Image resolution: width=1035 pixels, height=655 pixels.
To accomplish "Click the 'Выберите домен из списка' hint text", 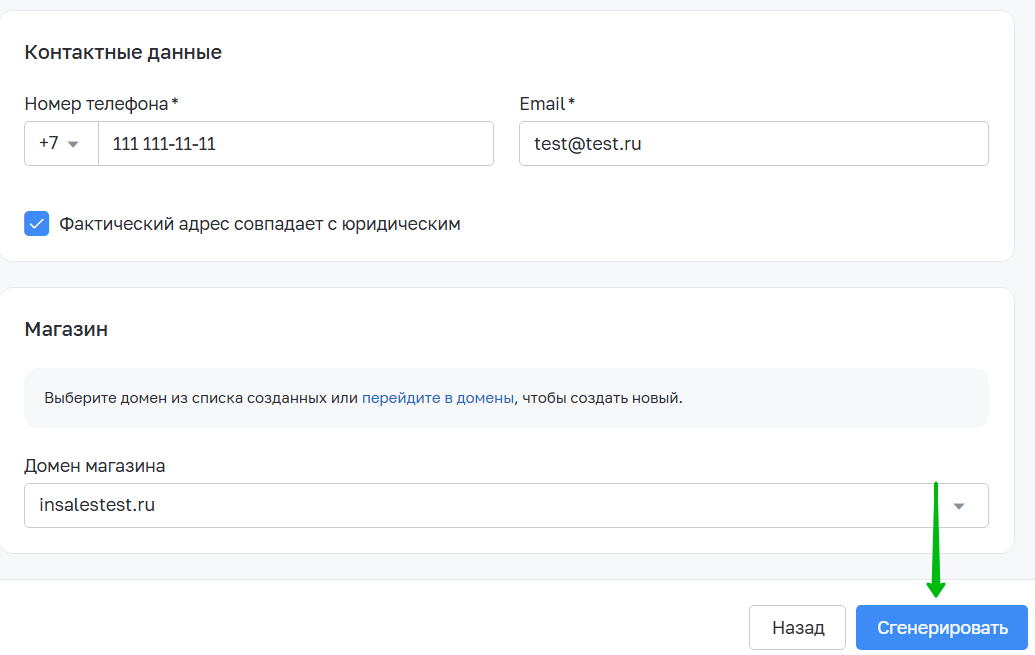I will tap(200, 398).
